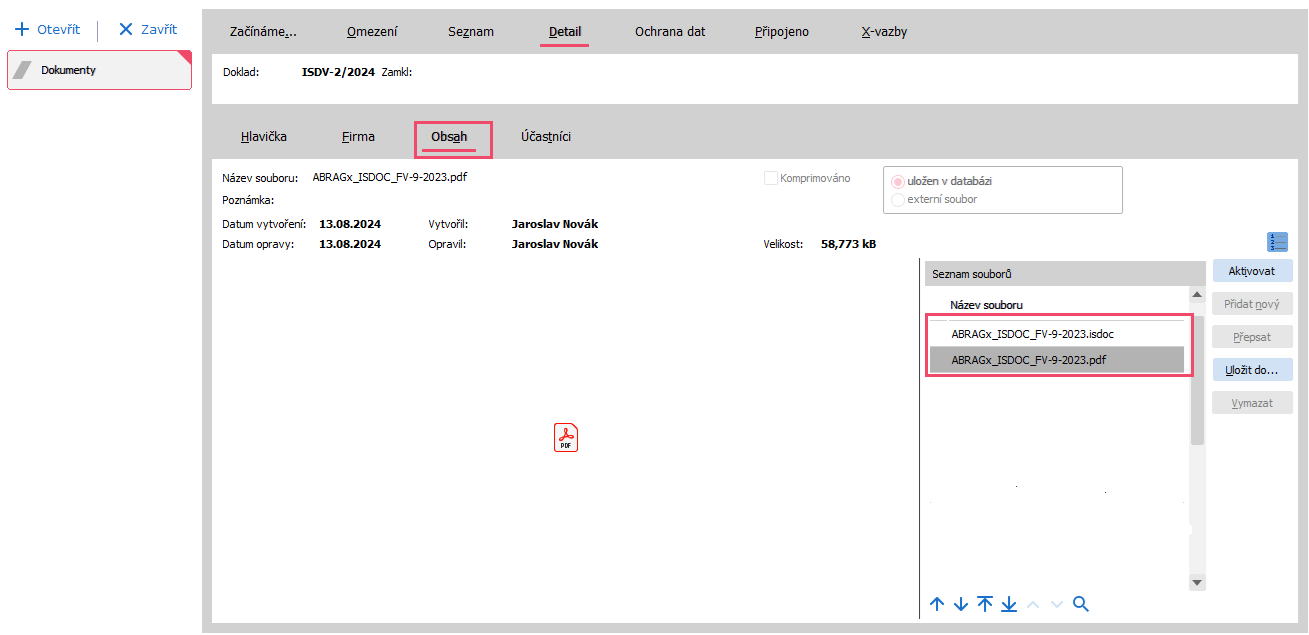
Task: Click Zavřít to close the agenda
Action: 148,30
